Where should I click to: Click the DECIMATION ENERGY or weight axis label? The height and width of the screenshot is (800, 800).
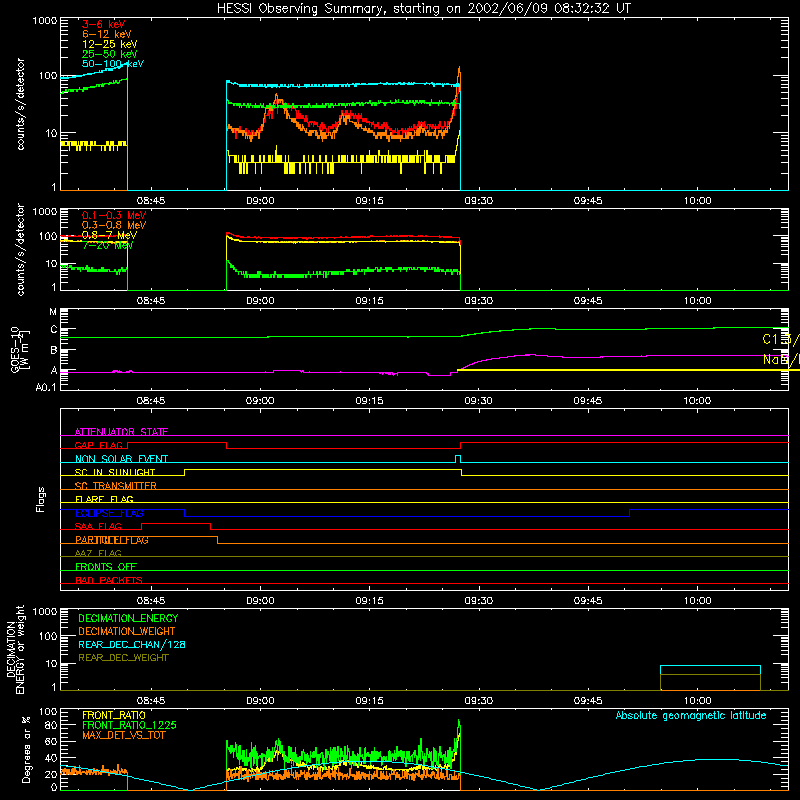[x=15, y=649]
